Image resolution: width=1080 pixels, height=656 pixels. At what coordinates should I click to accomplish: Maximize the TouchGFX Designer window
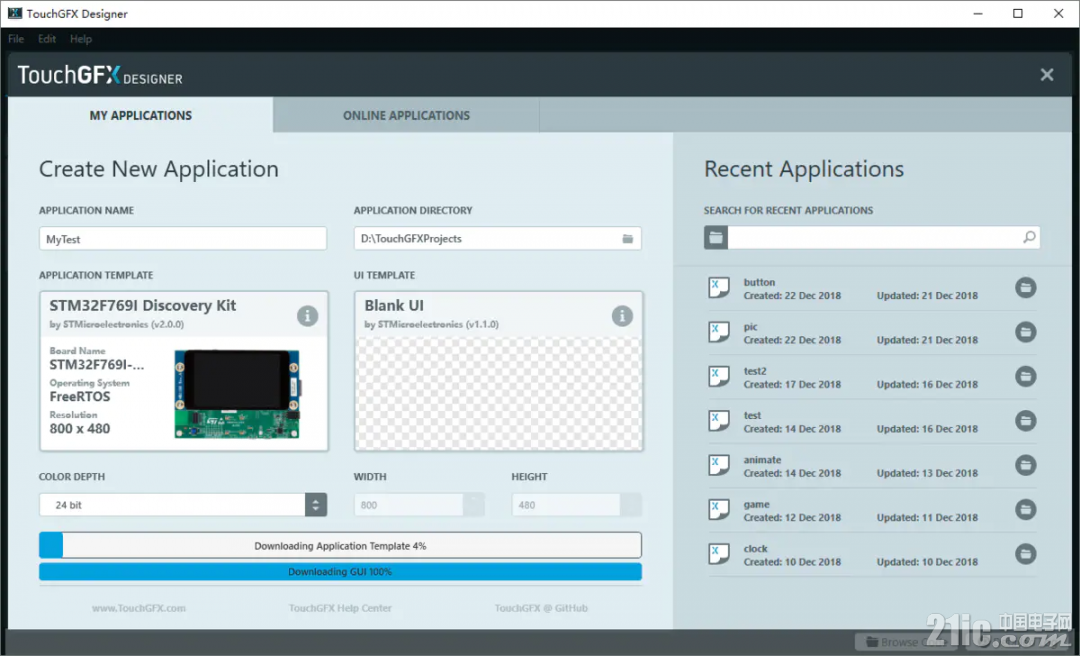(1017, 14)
